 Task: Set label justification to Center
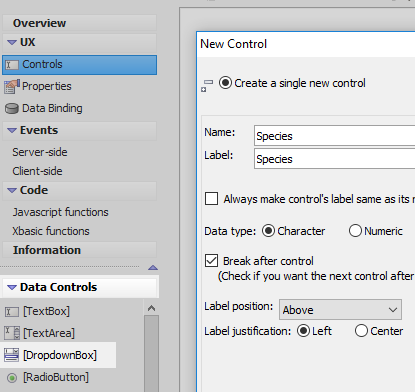click(361, 331)
